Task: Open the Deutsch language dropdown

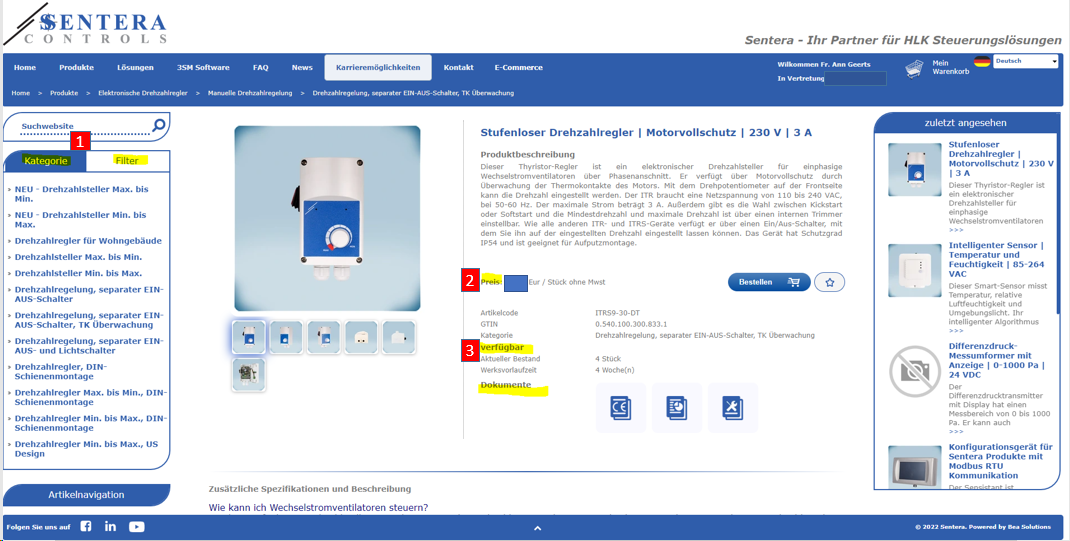Action: (1026, 61)
